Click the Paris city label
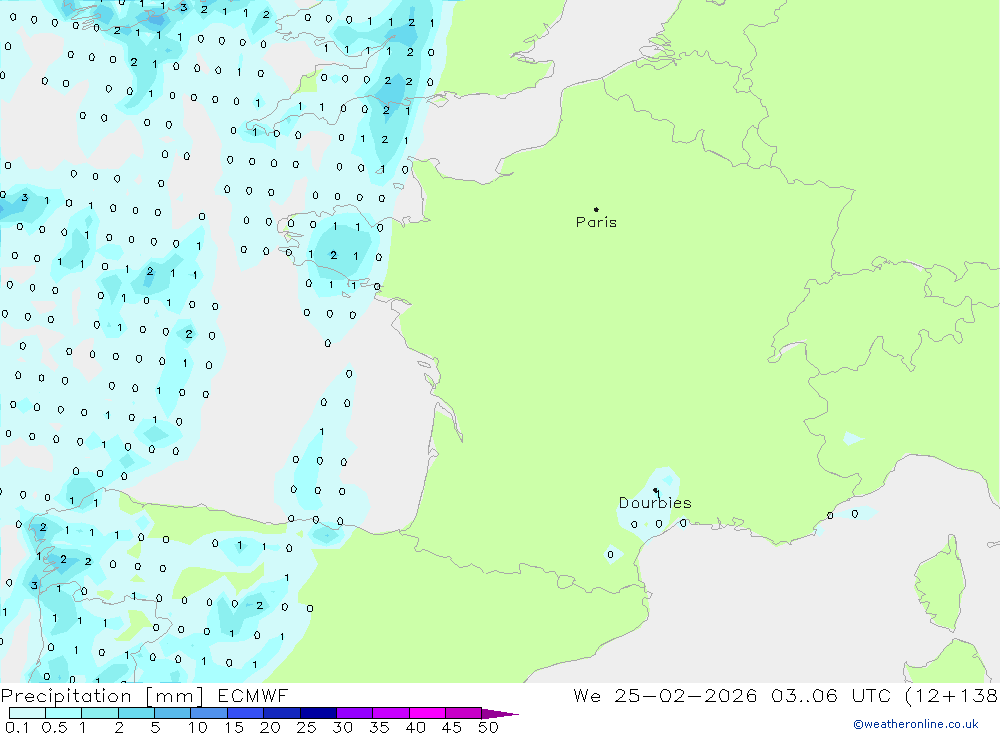This screenshot has height=733, width=1000. pos(596,222)
